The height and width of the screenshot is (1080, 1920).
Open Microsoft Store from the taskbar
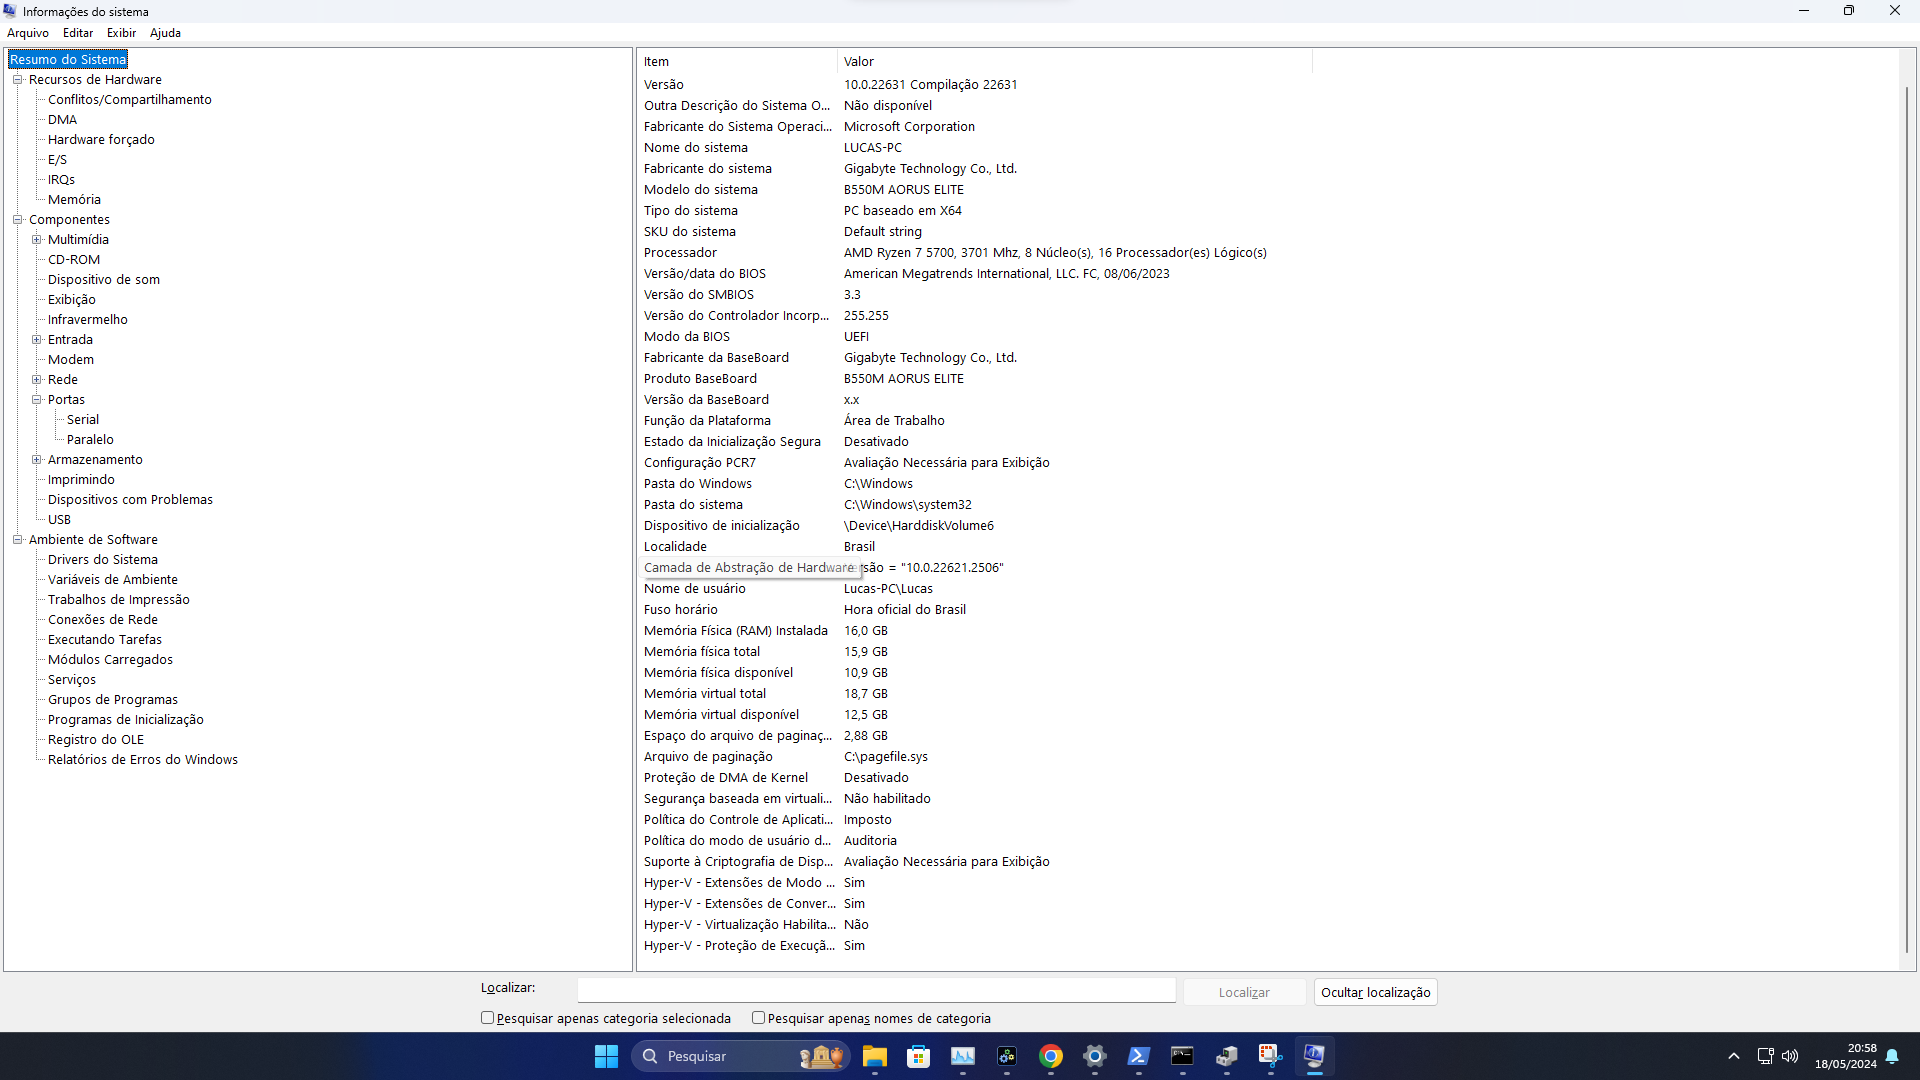919,1056
